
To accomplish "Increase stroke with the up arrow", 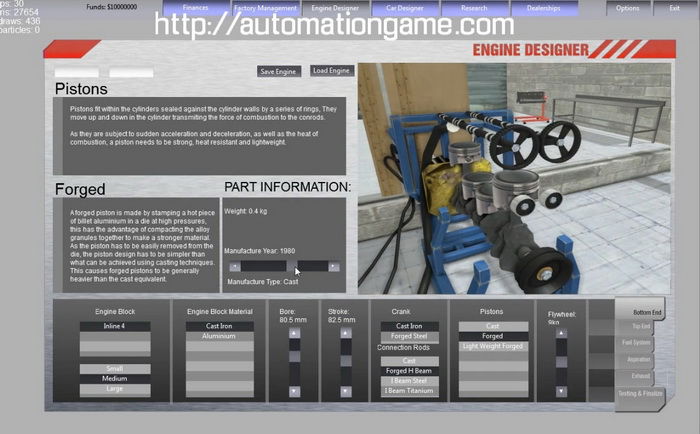I will coord(346,334).
